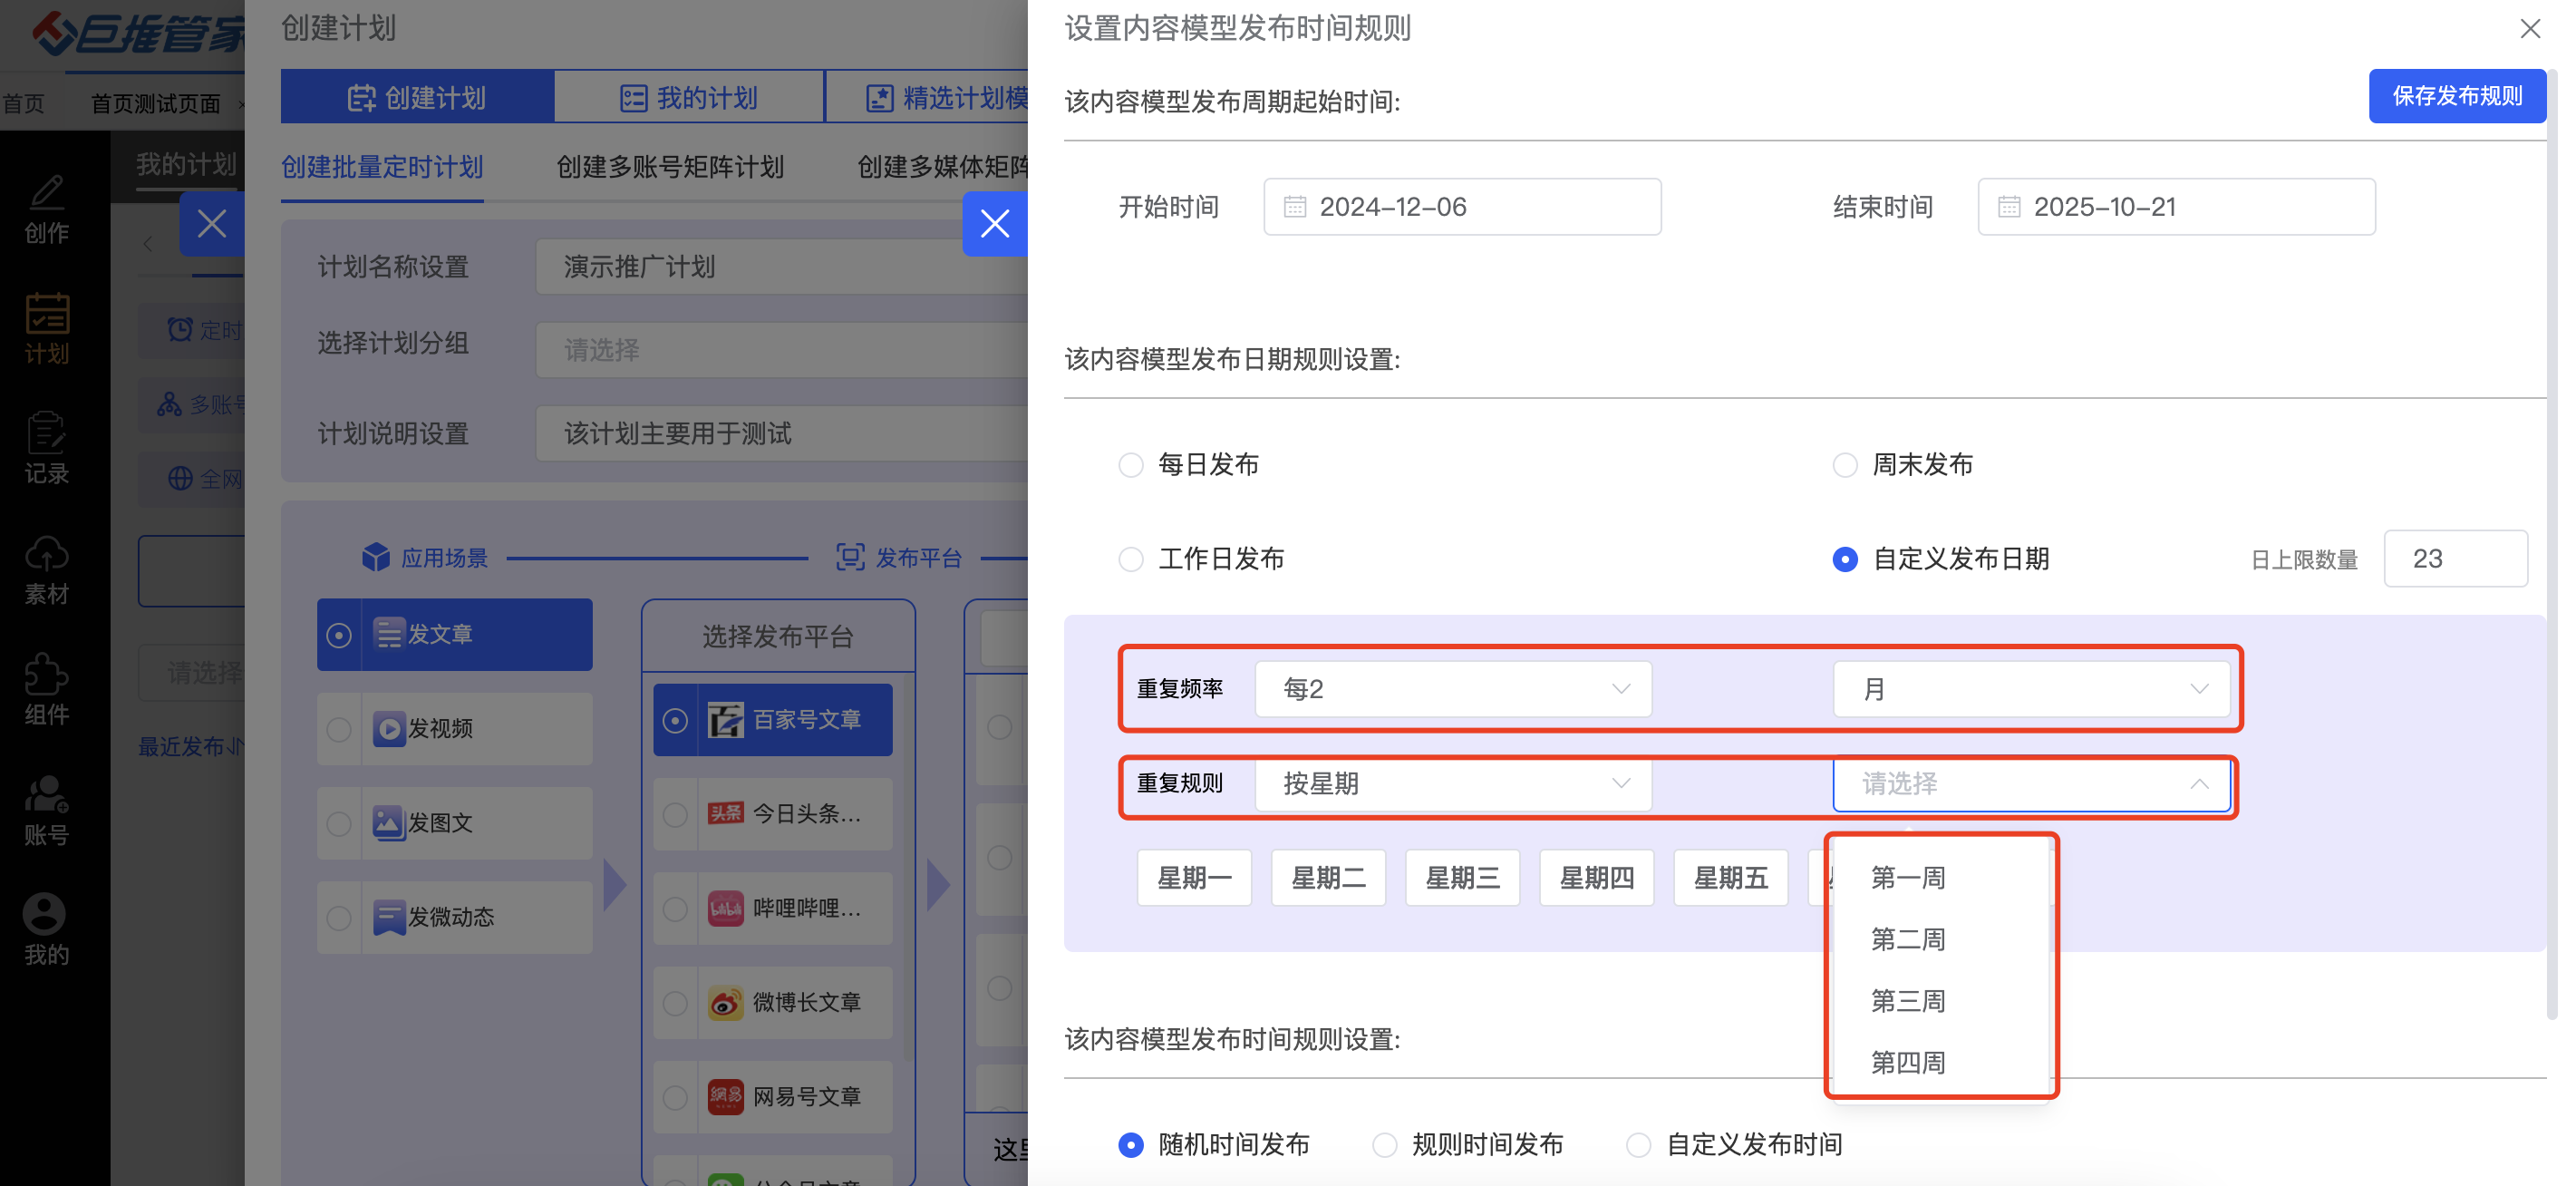The width and height of the screenshot is (2576, 1186).
Task: Click the 组件 puzzle icon
Action: coord(46,675)
